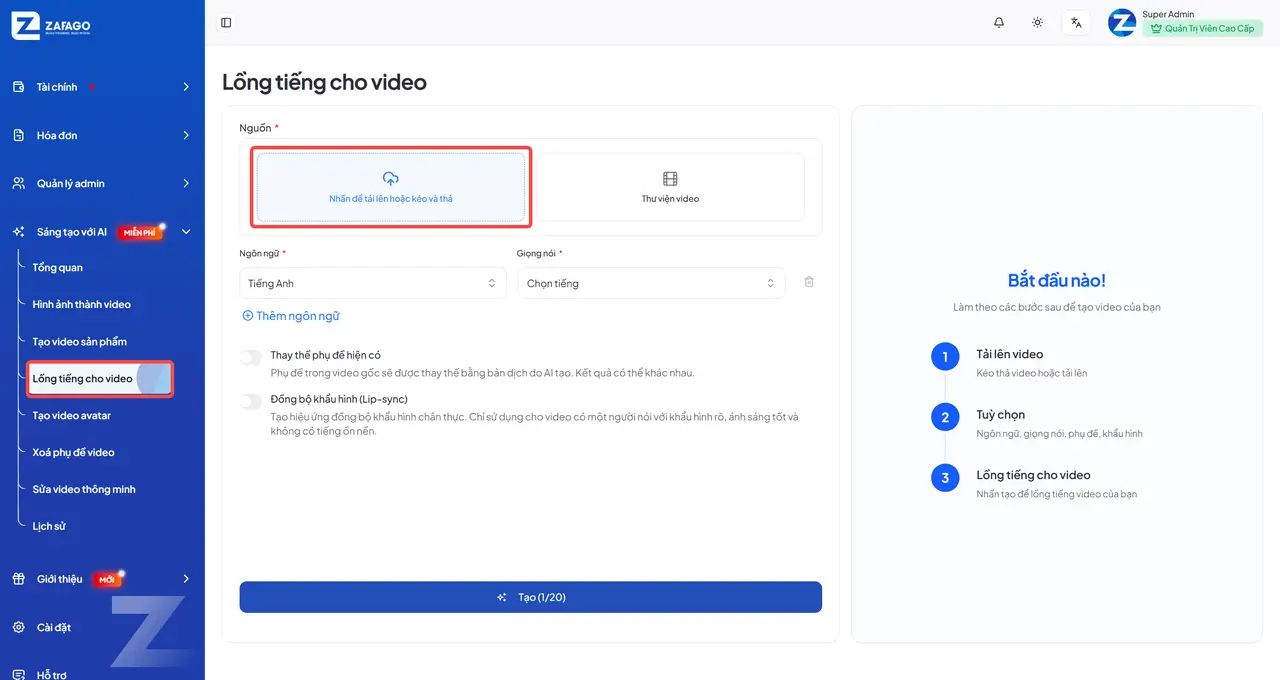Viewport: 1280px width, 680px height.
Task: Open Tạo video sản phẩm item
Action: 79,341
